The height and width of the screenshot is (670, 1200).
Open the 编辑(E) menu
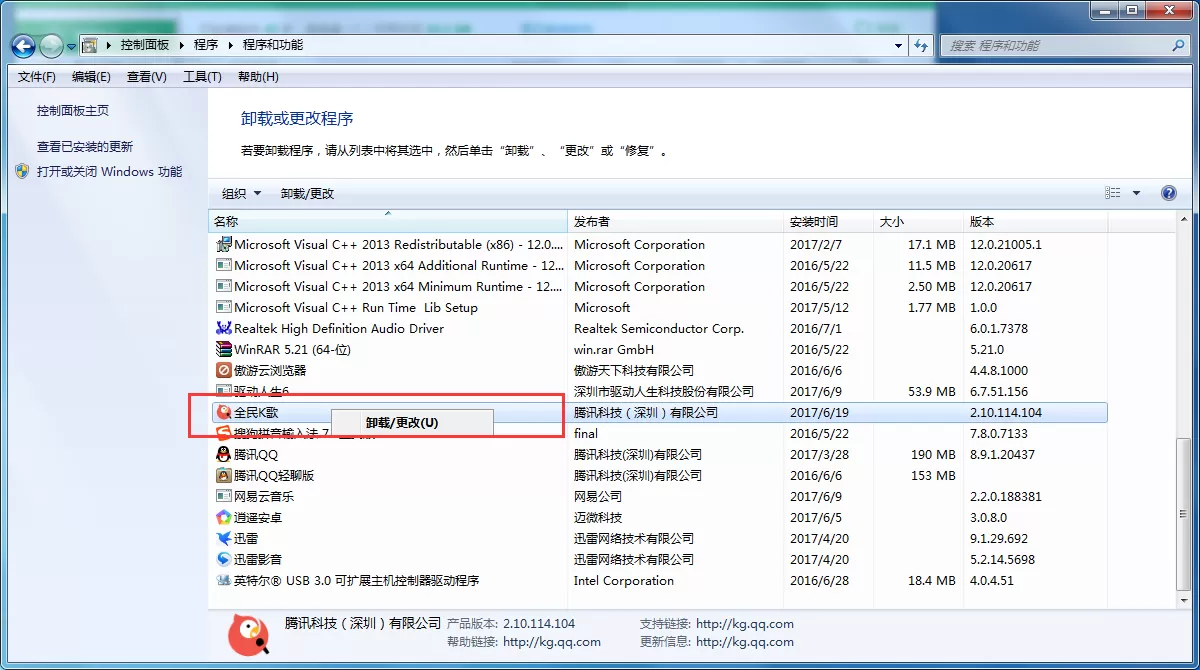pos(92,77)
